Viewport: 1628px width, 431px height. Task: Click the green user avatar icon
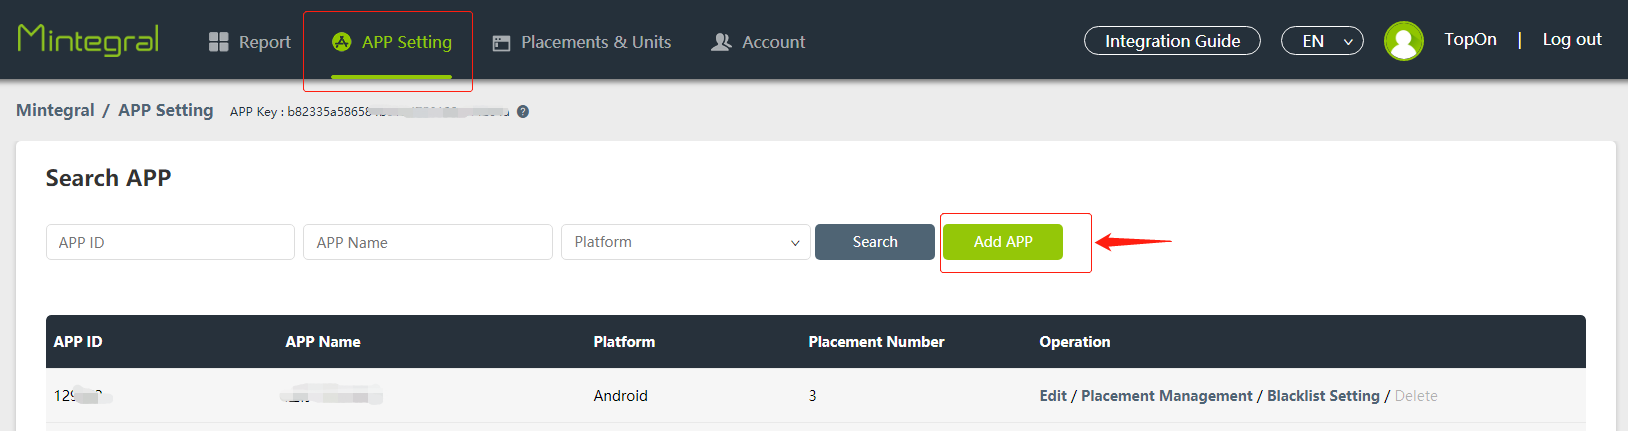[1403, 41]
